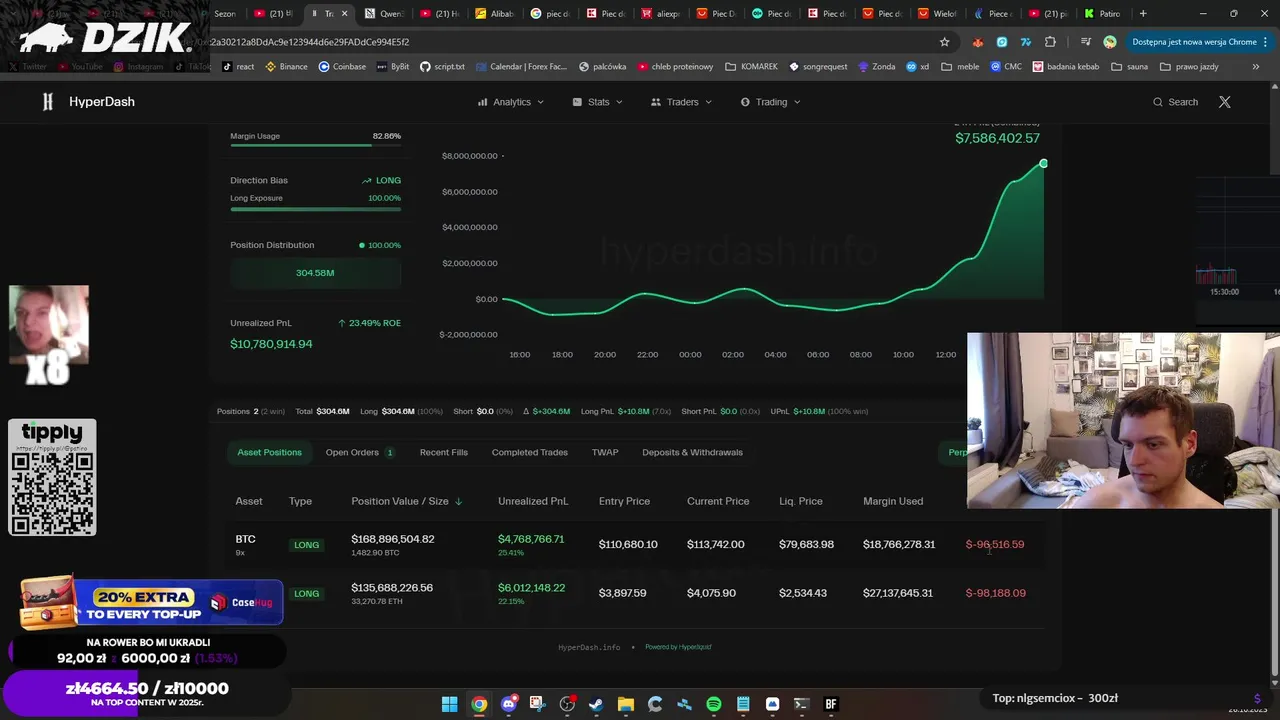The image size is (1280, 720).
Task: Bookmark this page with the star icon
Action: pos(944,42)
